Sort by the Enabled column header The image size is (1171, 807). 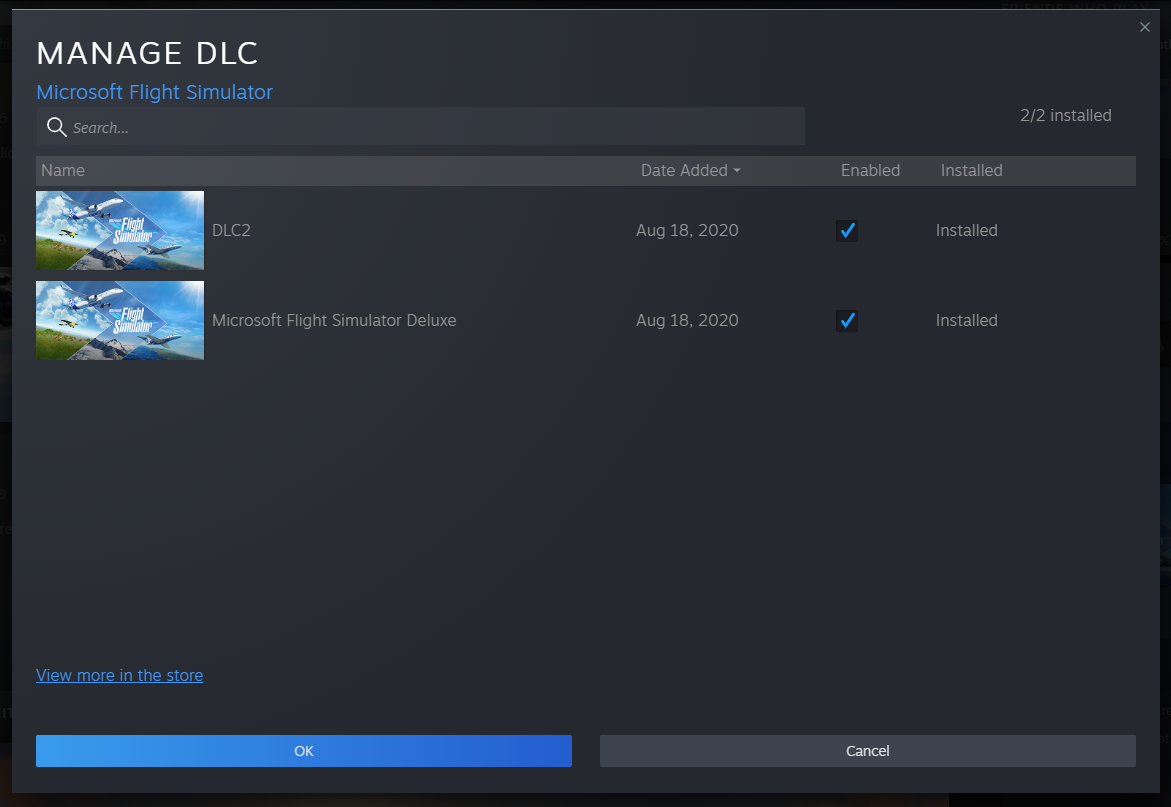click(870, 171)
